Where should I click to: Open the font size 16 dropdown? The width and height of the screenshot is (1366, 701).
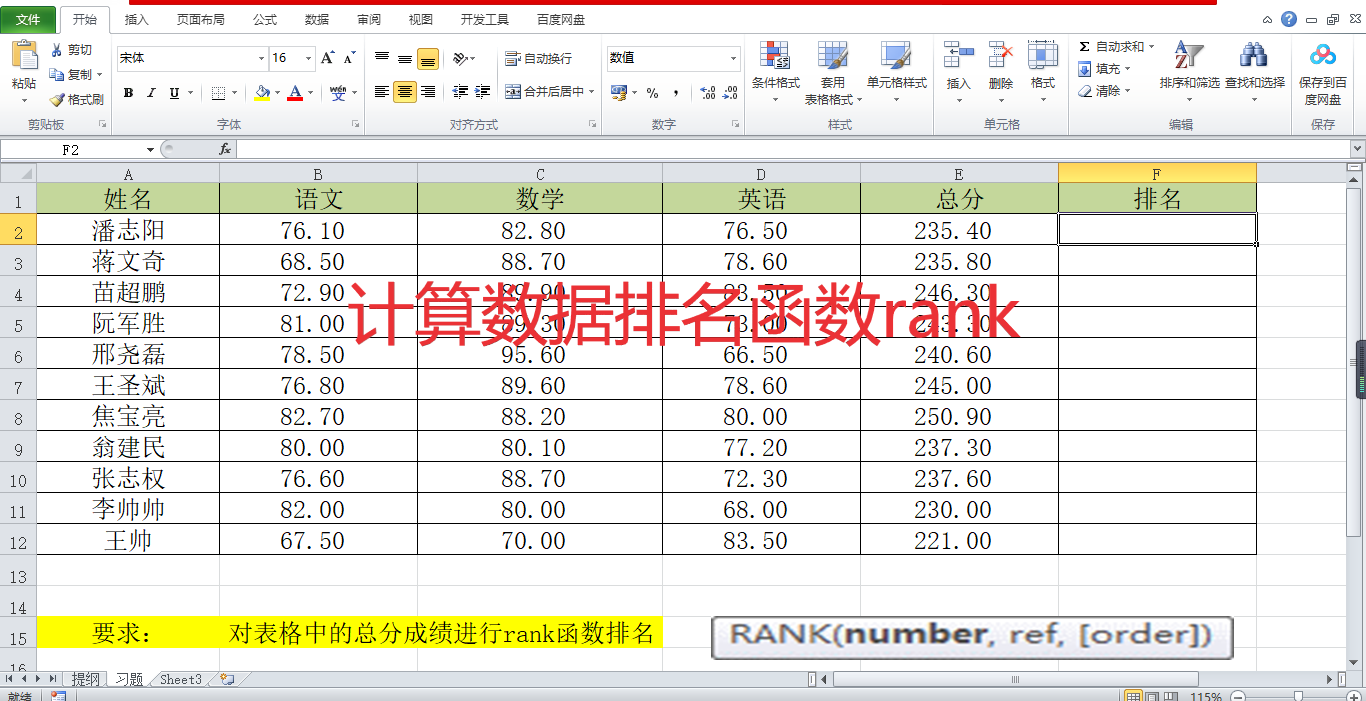coord(309,59)
